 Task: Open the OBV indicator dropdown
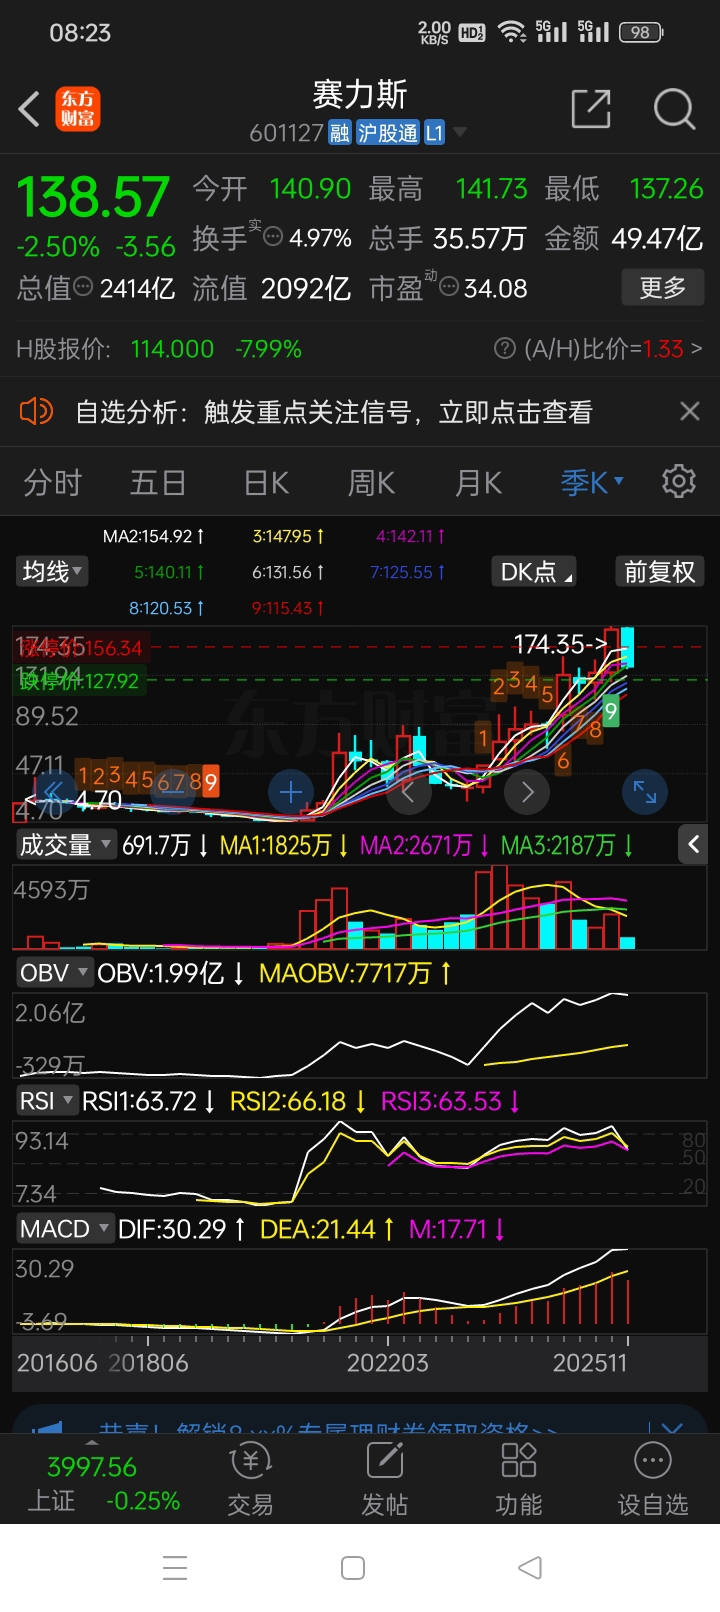click(x=54, y=973)
